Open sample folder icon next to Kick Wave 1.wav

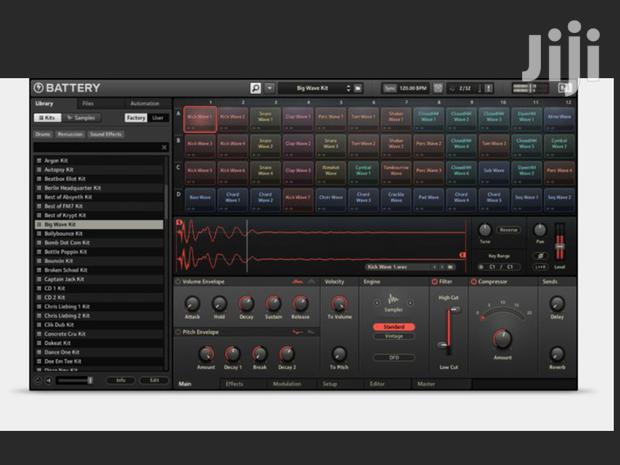450,267
